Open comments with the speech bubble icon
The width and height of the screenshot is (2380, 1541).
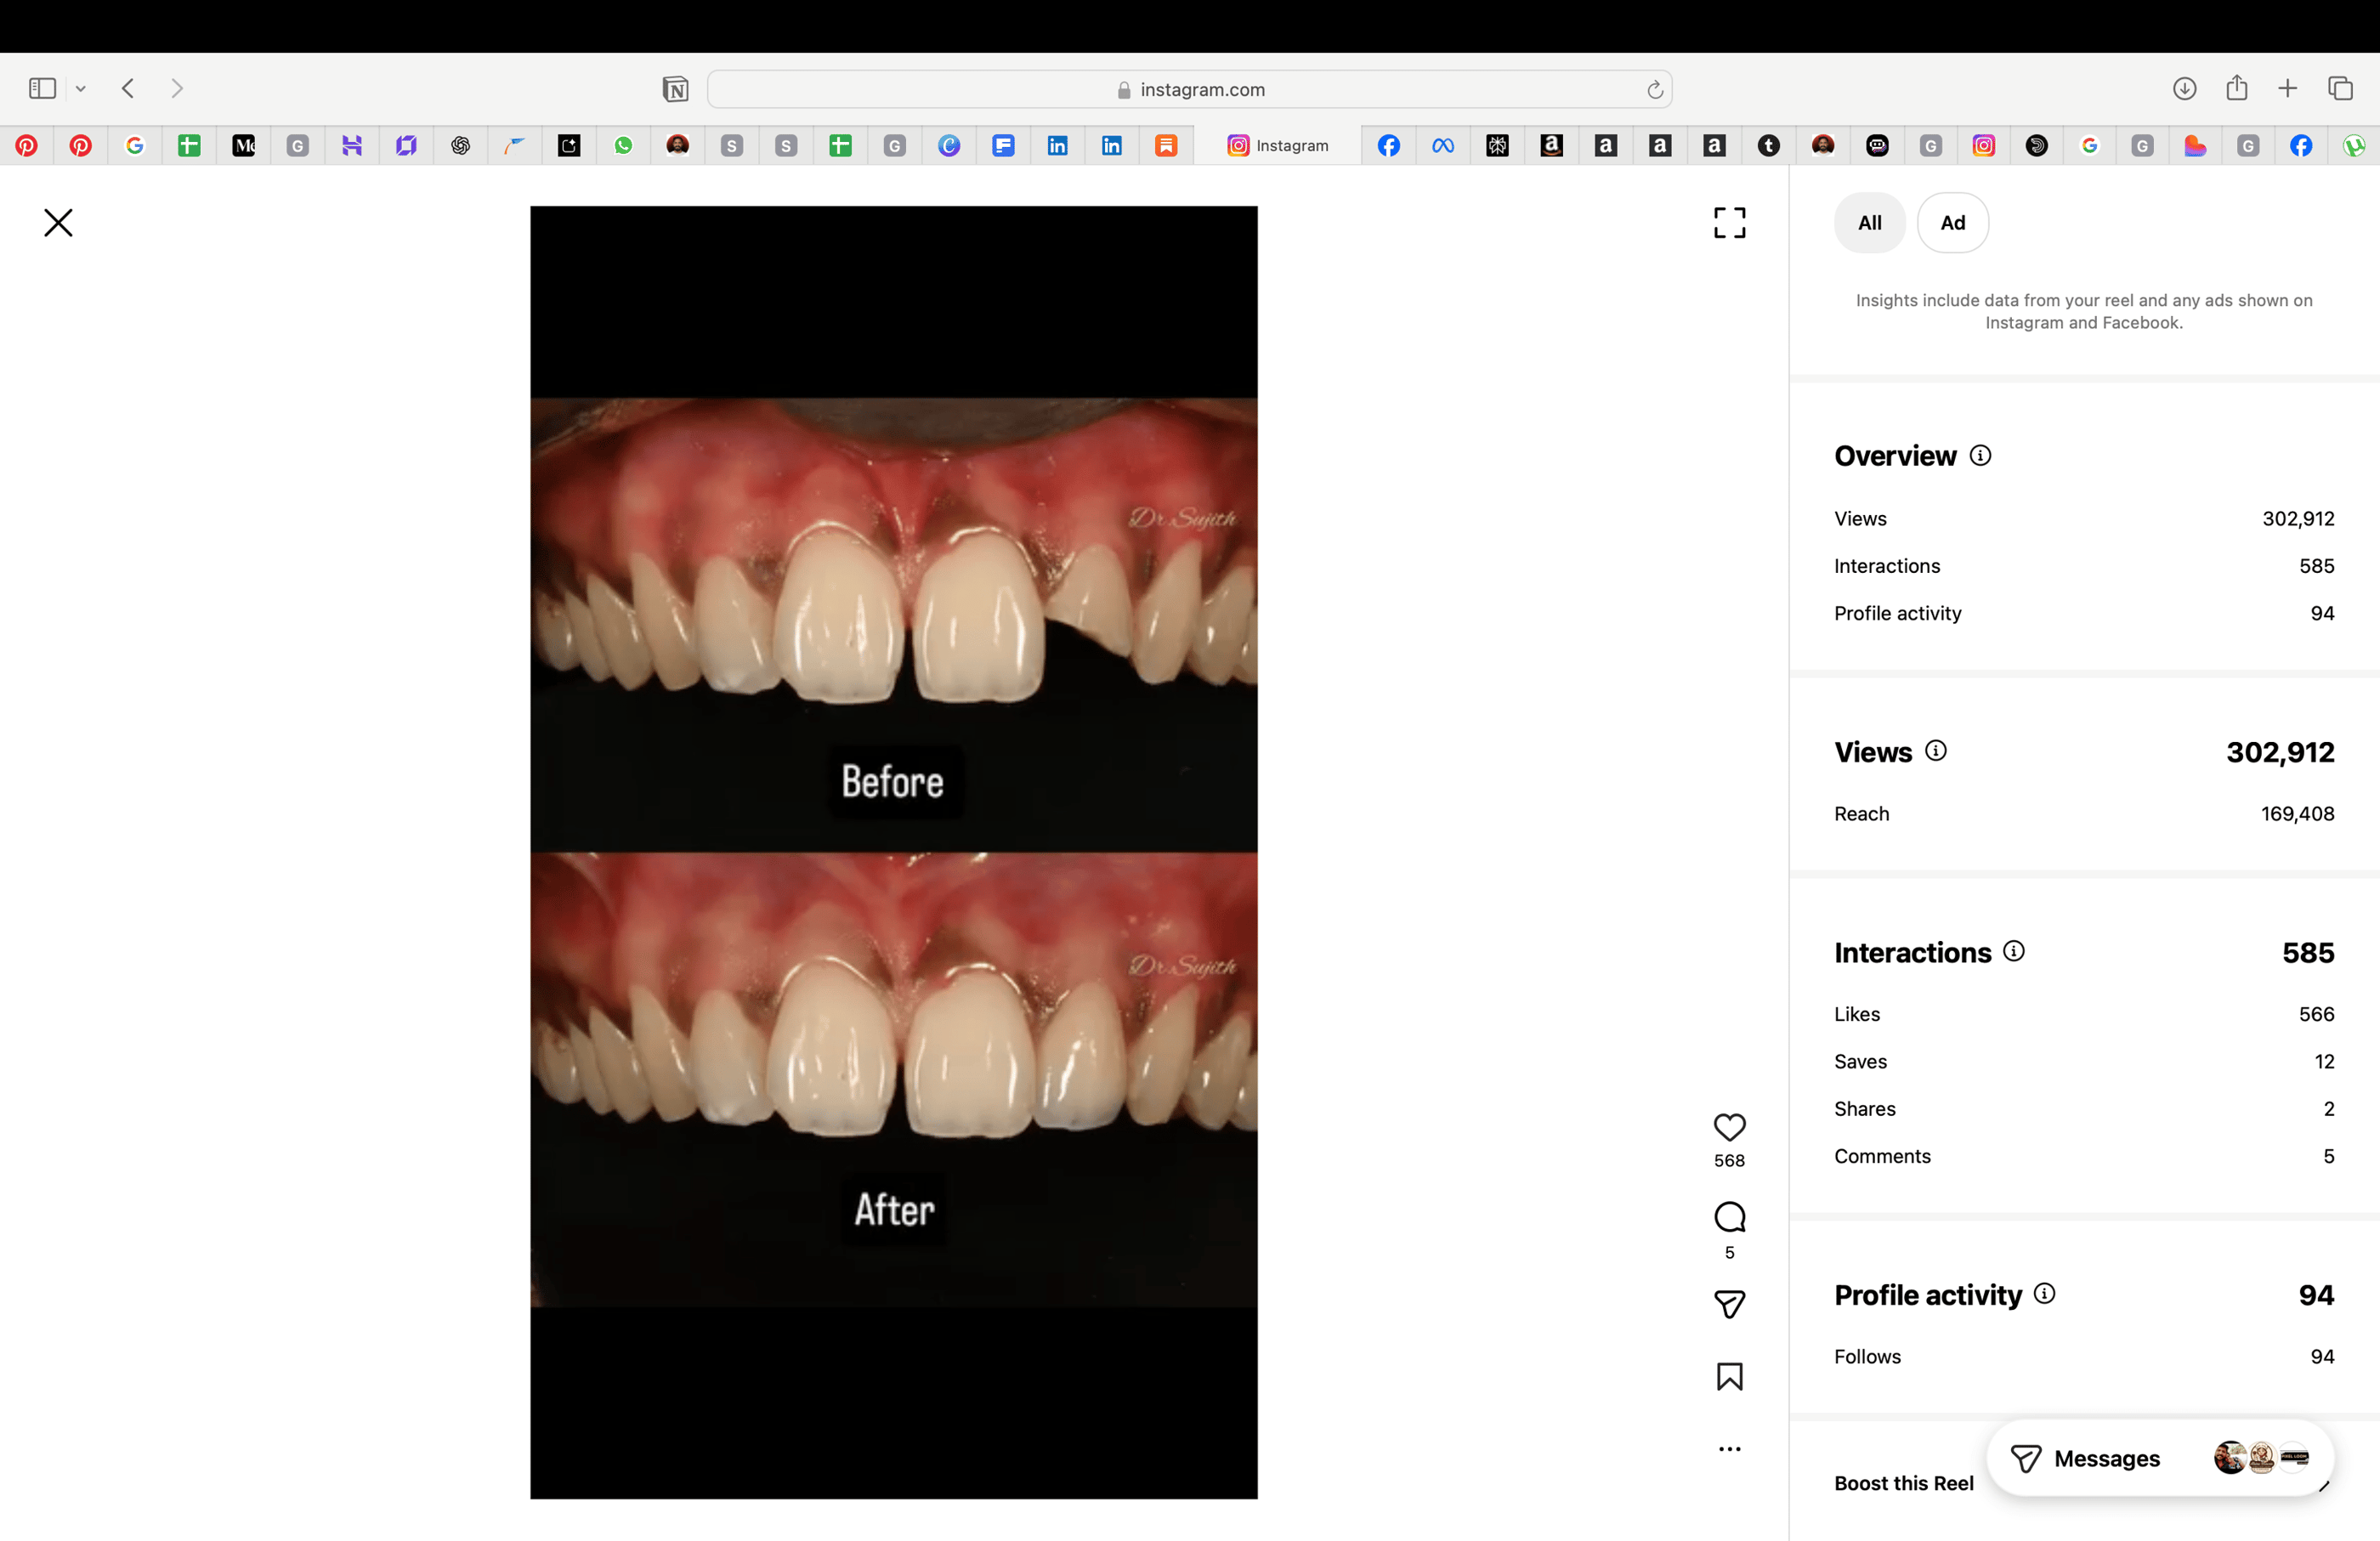coord(1729,1217)
